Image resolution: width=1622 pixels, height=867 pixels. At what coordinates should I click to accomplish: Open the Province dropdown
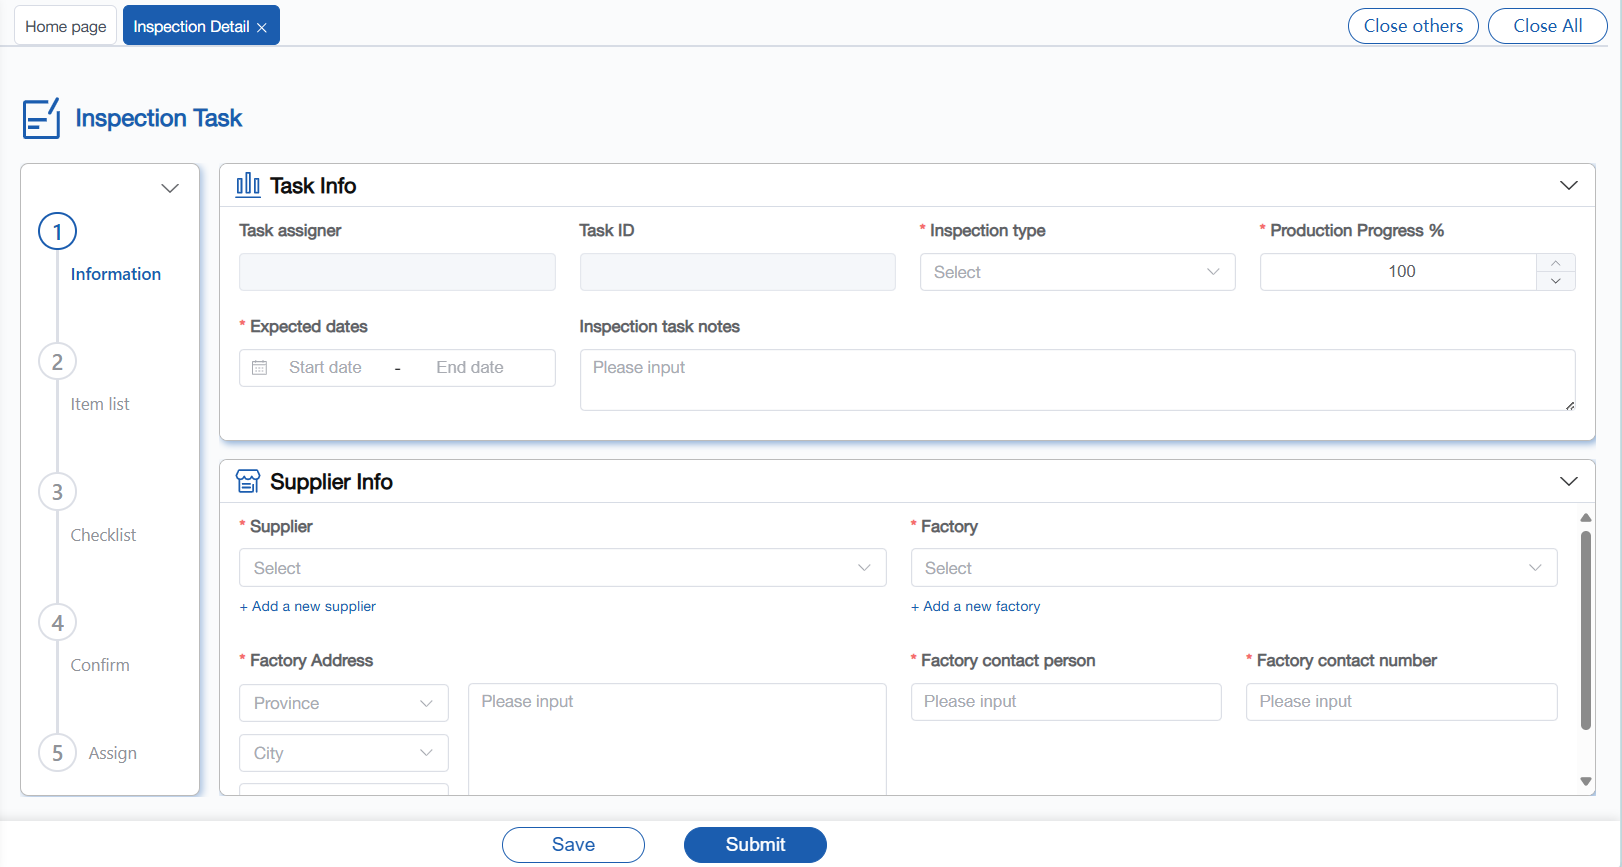point(343,703)
